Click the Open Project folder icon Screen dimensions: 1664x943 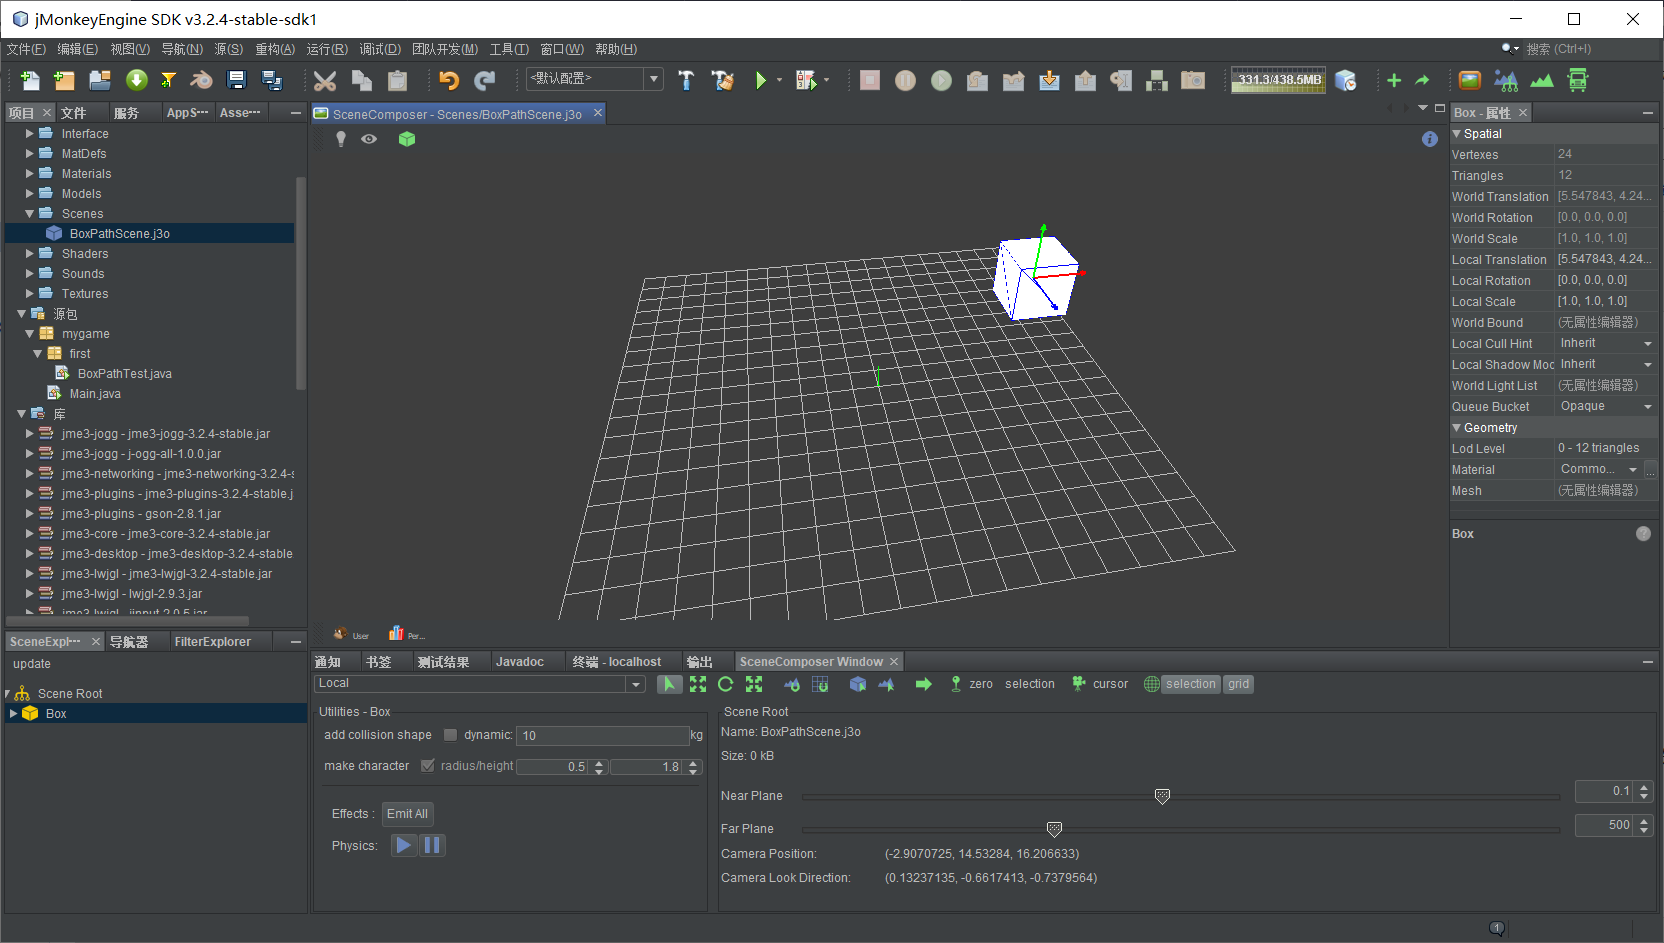(100, 80)
